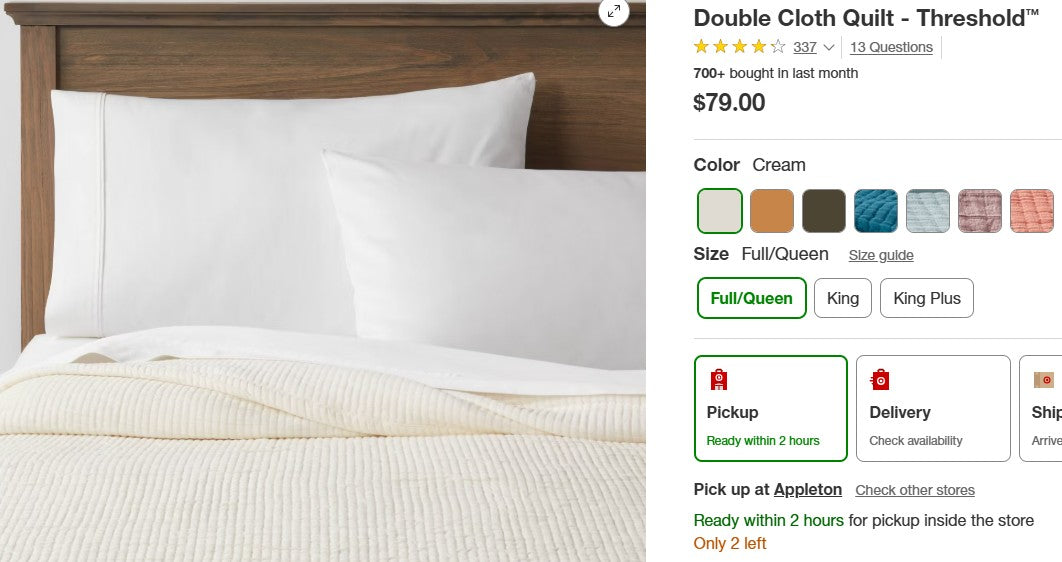Choose the light blue quilt swatch
Viewport: 1062px width, 562px height.
(928, 211)
